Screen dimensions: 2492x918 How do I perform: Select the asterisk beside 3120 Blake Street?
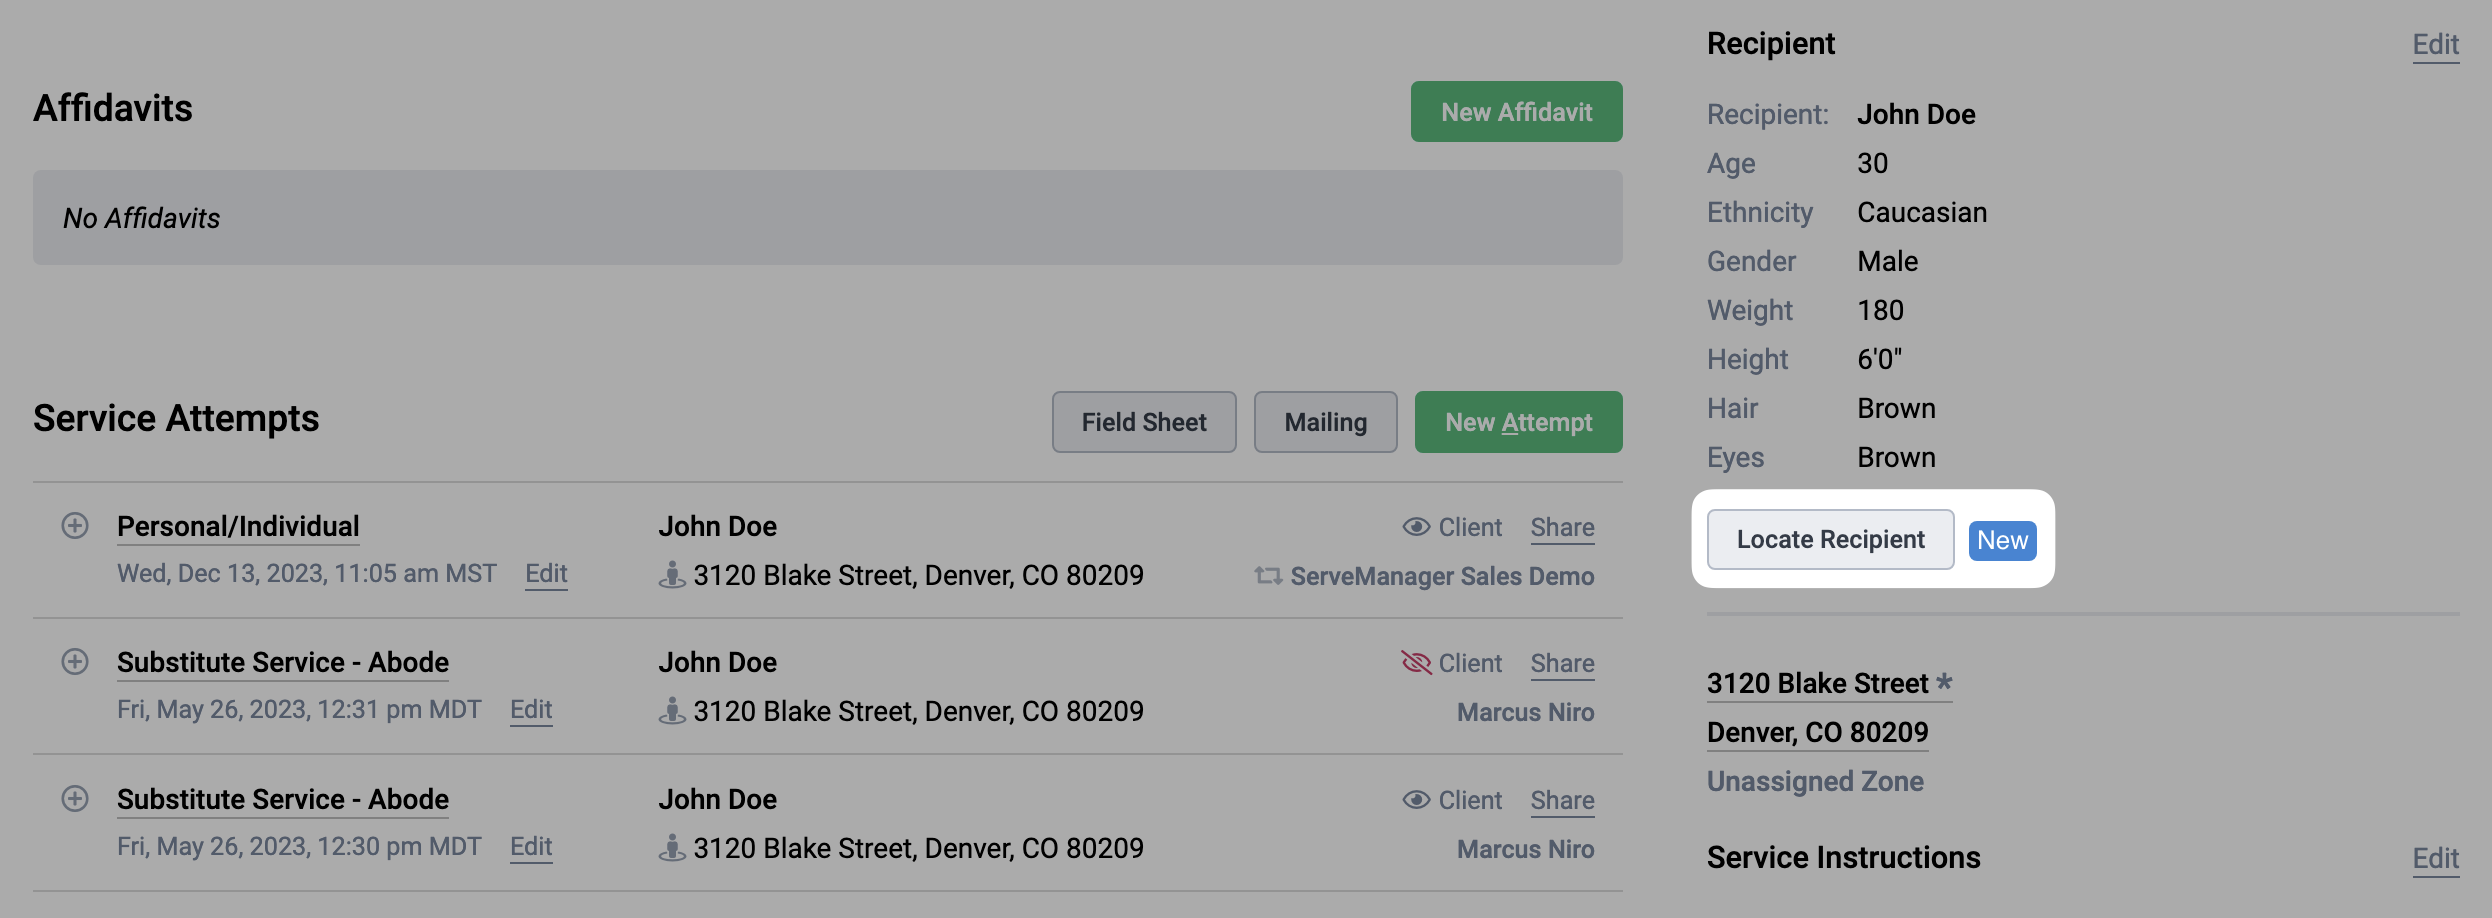(1943, 682)
